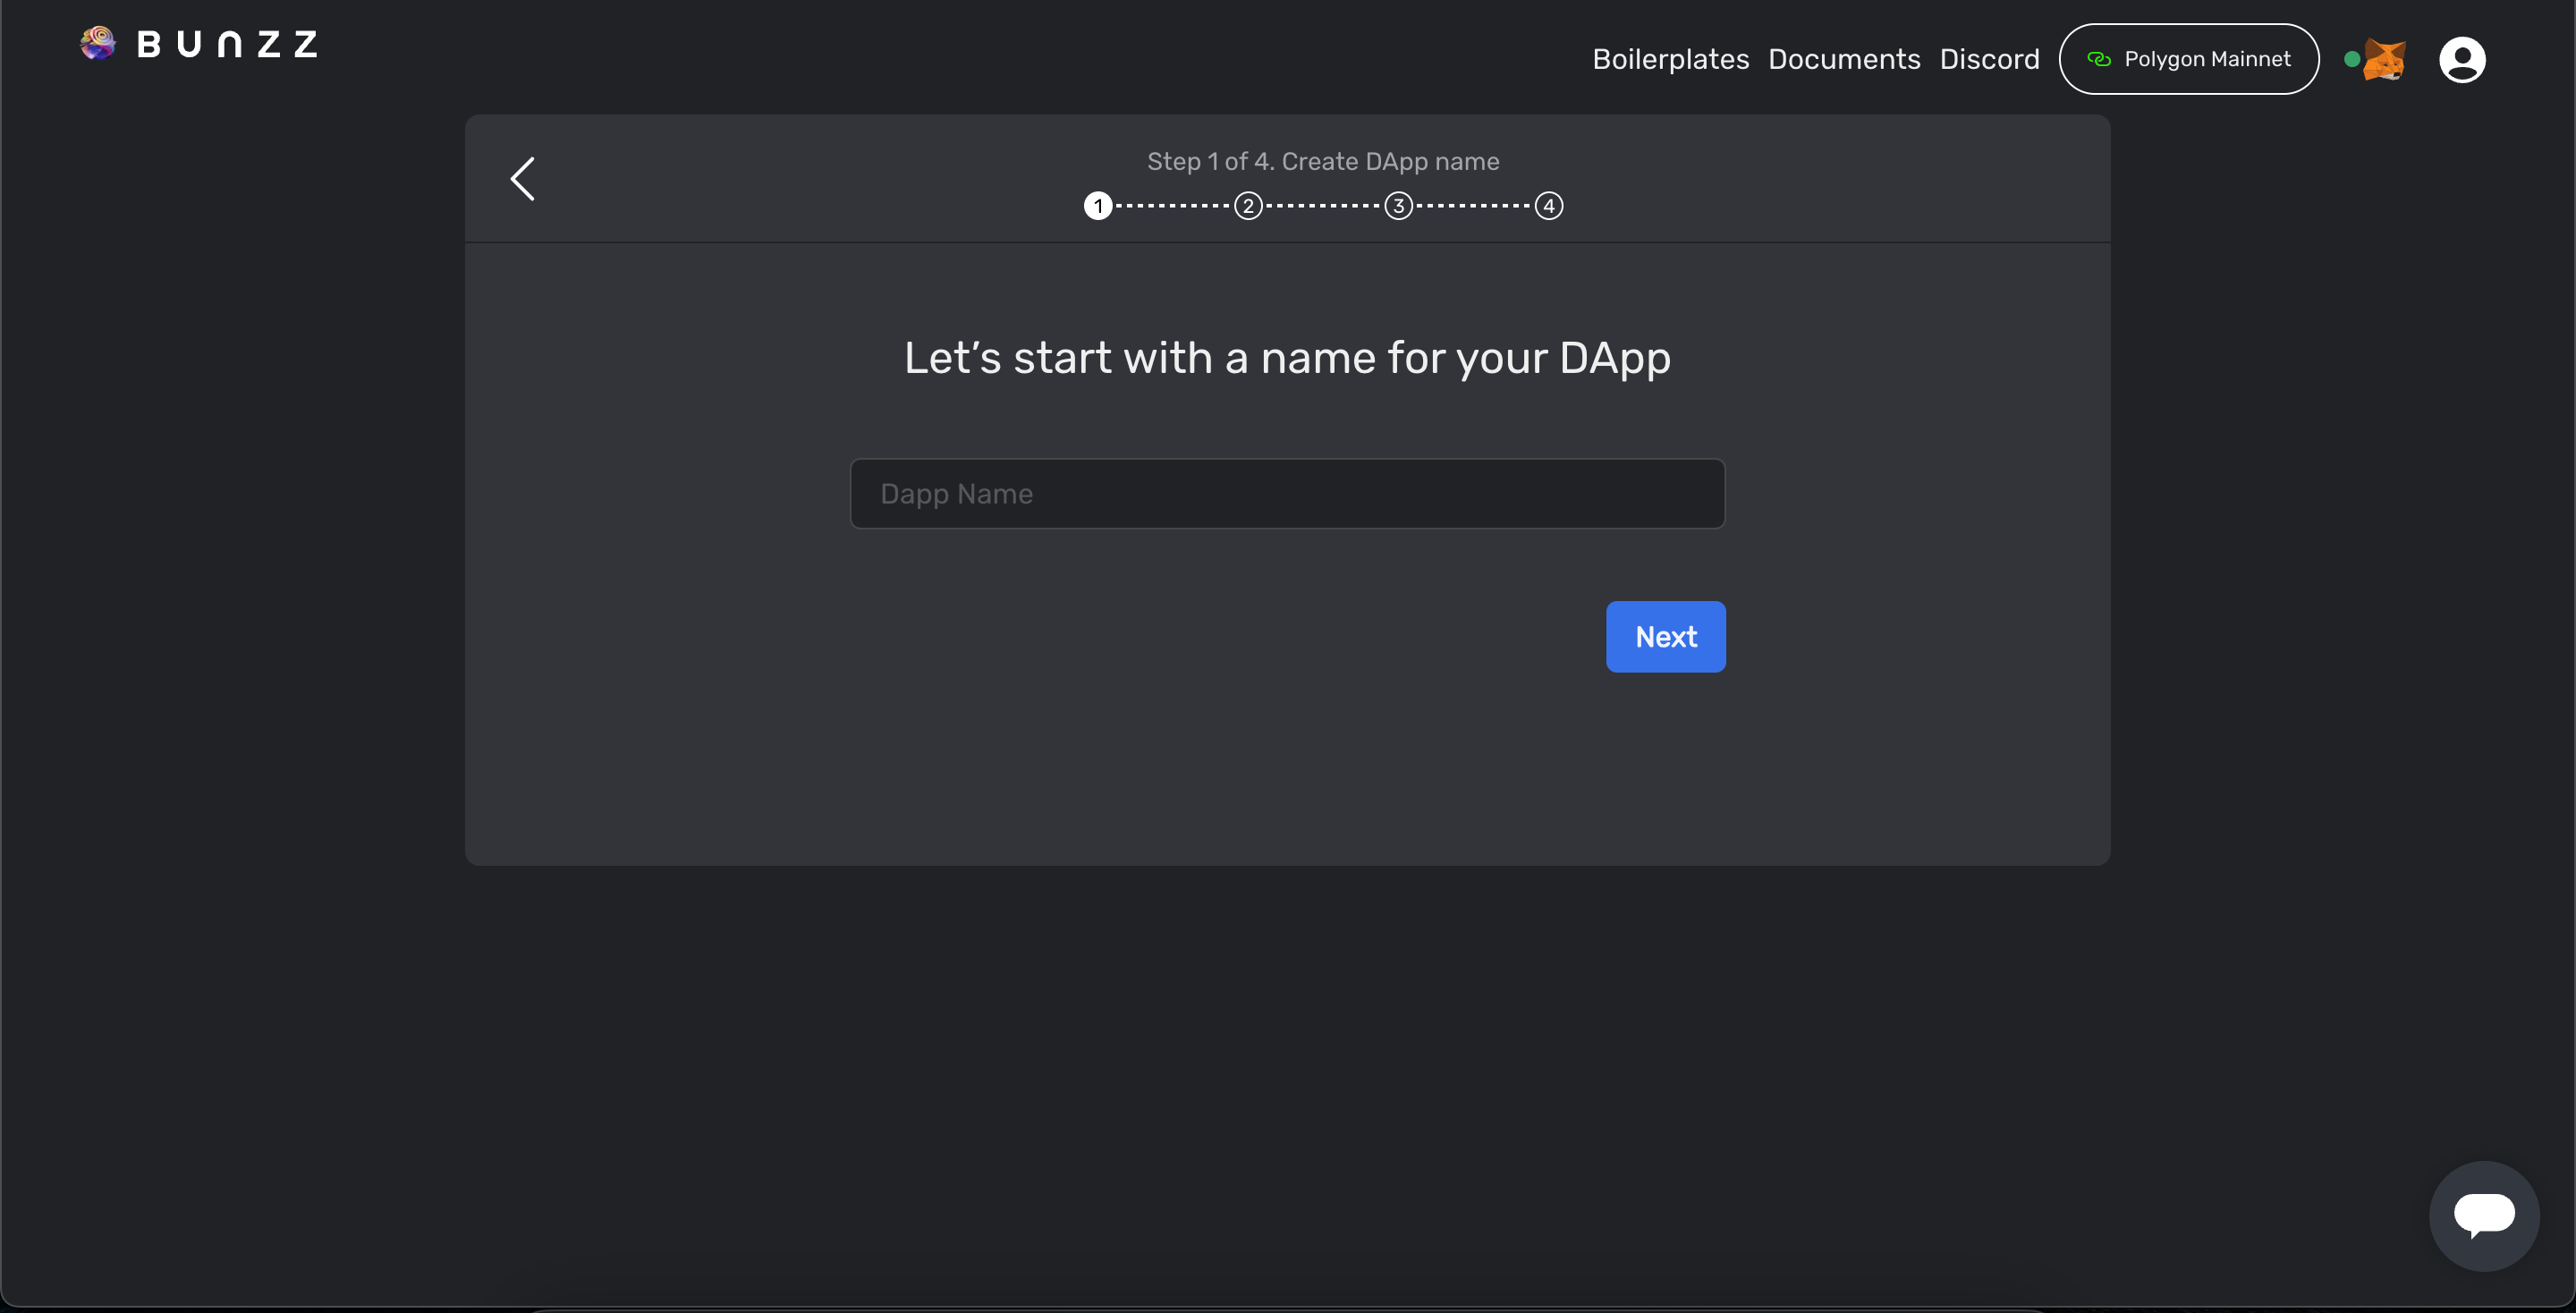Jump to step 2 in progress indicator
The height and width of the screenshot is (1313, 2576).
[x=1248, y=206]
